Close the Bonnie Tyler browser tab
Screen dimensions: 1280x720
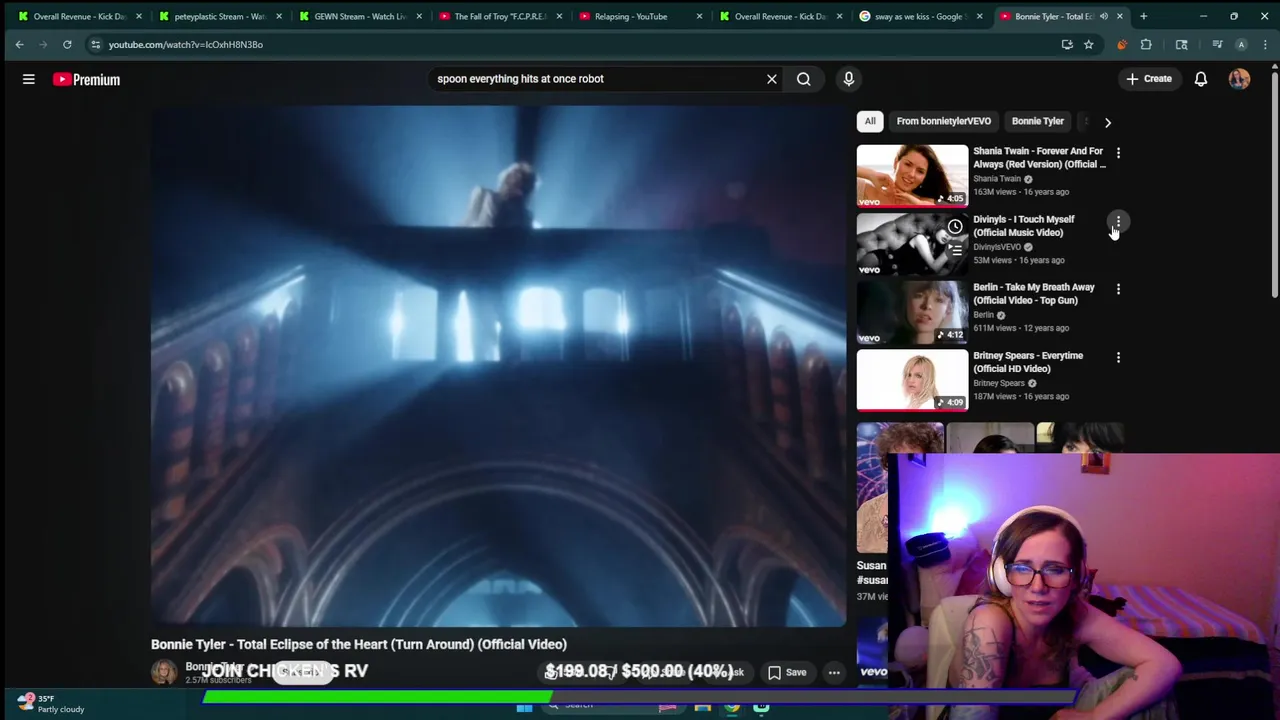click(1119, 16)
